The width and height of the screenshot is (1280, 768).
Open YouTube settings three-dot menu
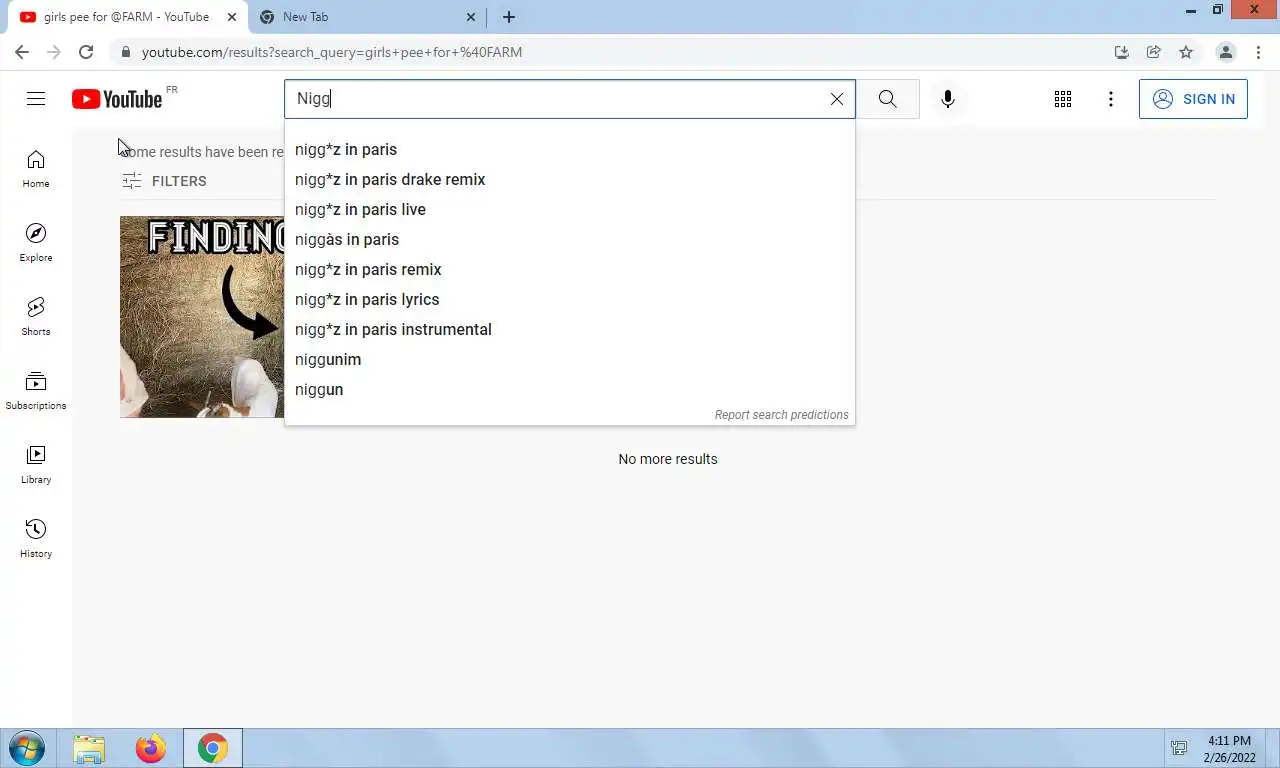pos(1111,99)
